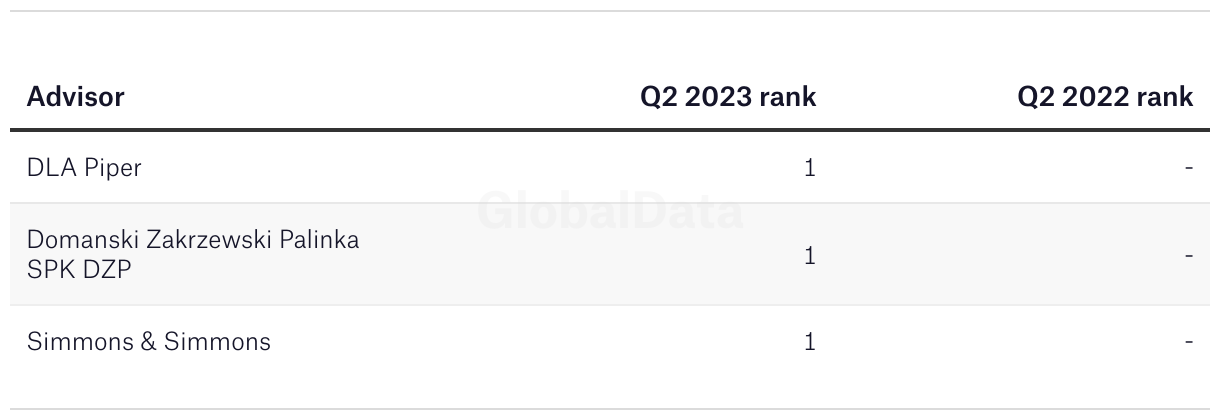Click the thin horizontal rule below the table
Image resolution: width=1220 pixels, height=420 pixels.
(x=610, y=408)
